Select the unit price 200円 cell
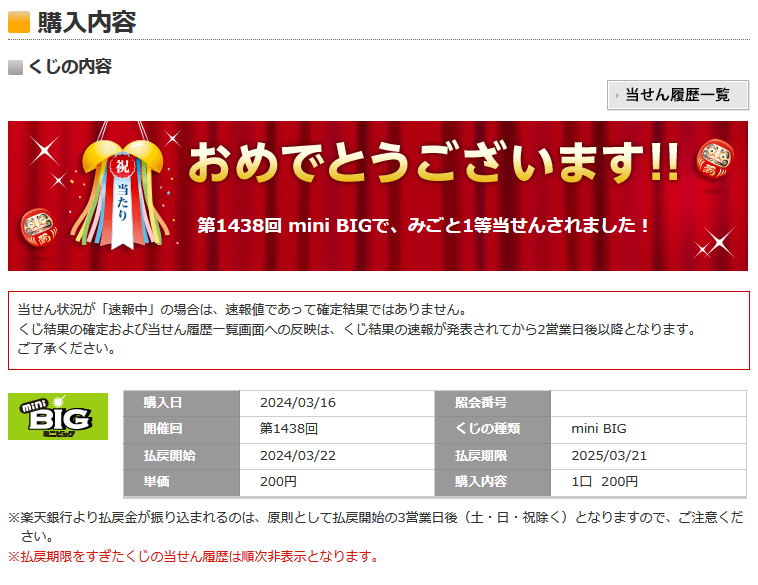The height and width of the screenshot is (585, 758). tap(337, 482)
